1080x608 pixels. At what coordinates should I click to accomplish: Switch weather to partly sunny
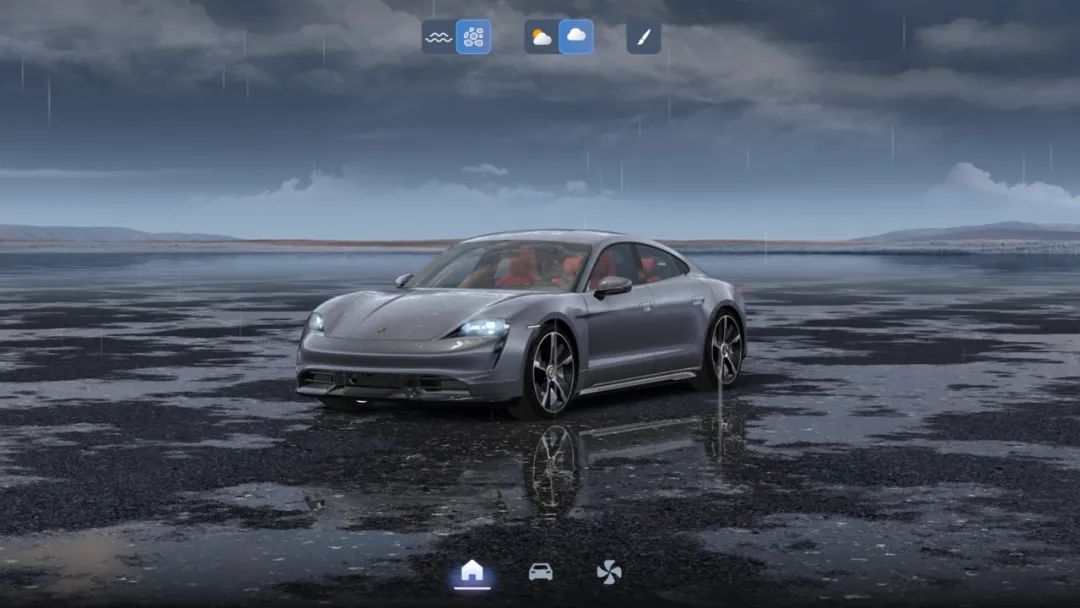(x=542, y=37)
